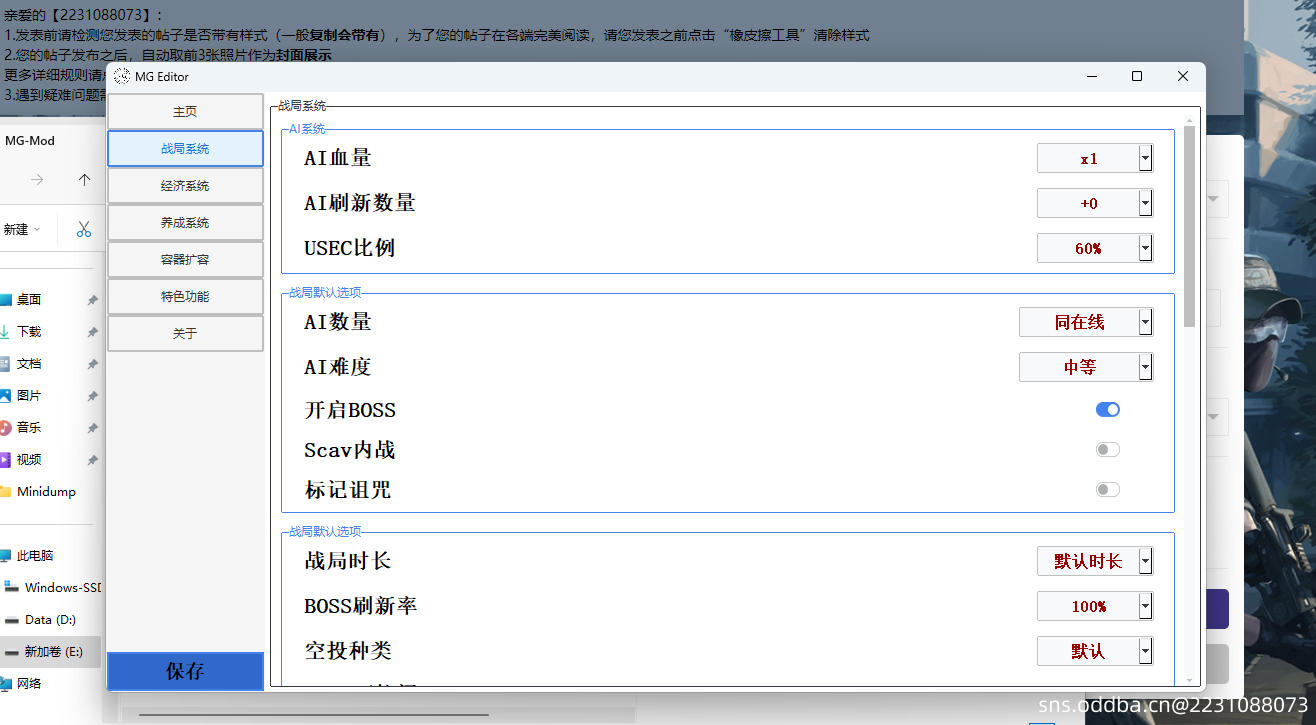Click the scrollbar down arrow in MG Editor
The height and width of the screenshot is (725, 1316).
(x=1189, y=679)
